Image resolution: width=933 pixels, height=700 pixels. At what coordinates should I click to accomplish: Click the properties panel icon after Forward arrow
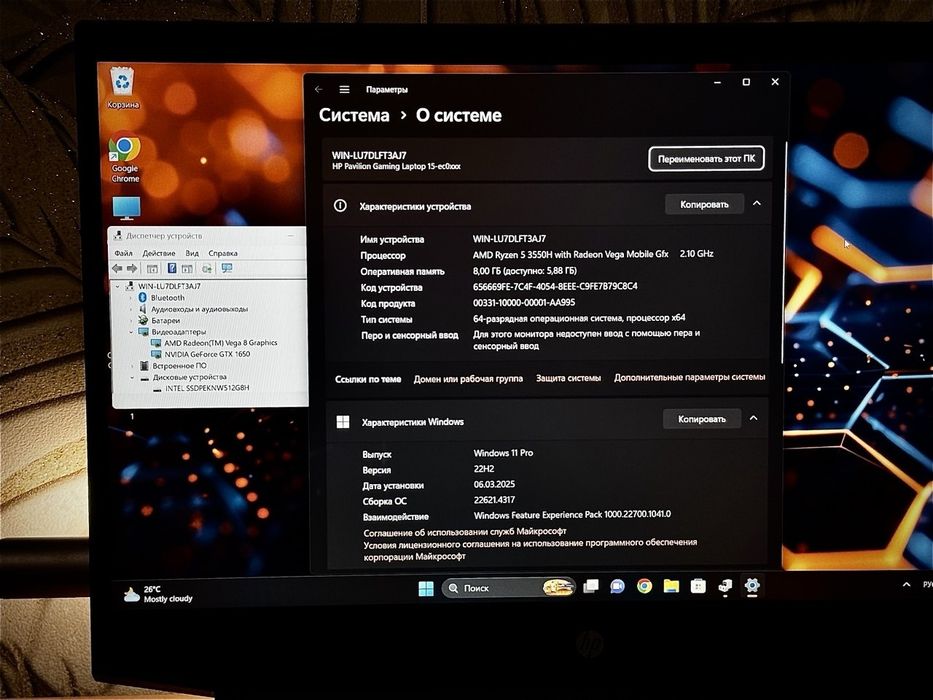152,269
